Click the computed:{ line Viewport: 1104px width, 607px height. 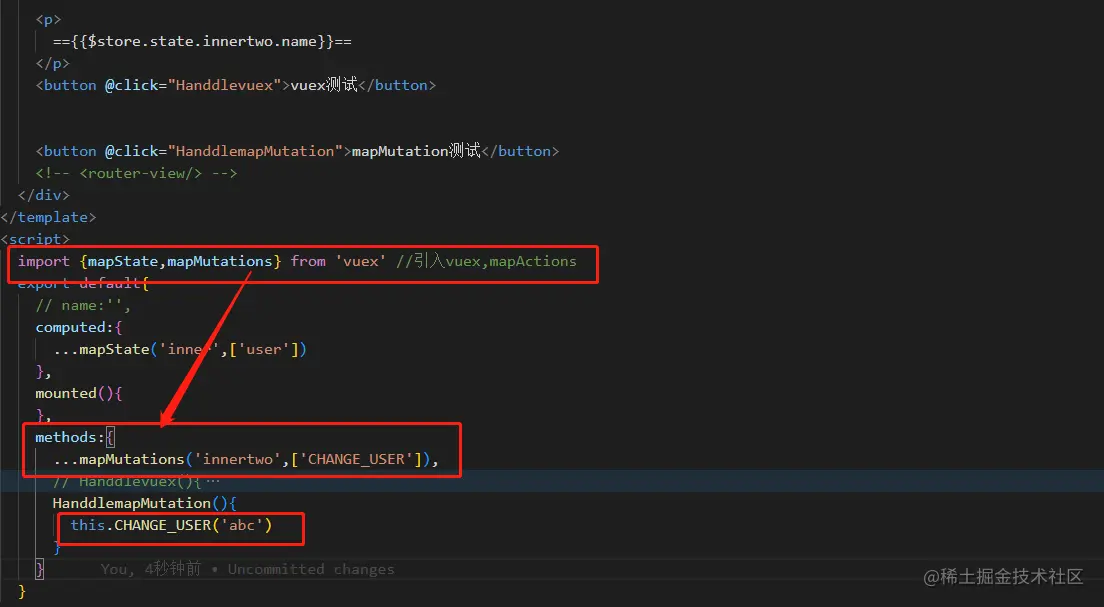79,327
